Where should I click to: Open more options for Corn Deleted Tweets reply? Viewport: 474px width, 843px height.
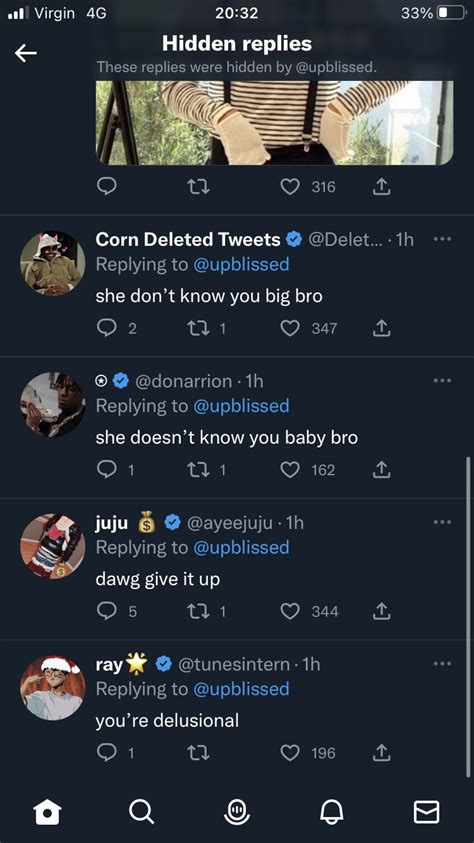[x=442, y=239]
